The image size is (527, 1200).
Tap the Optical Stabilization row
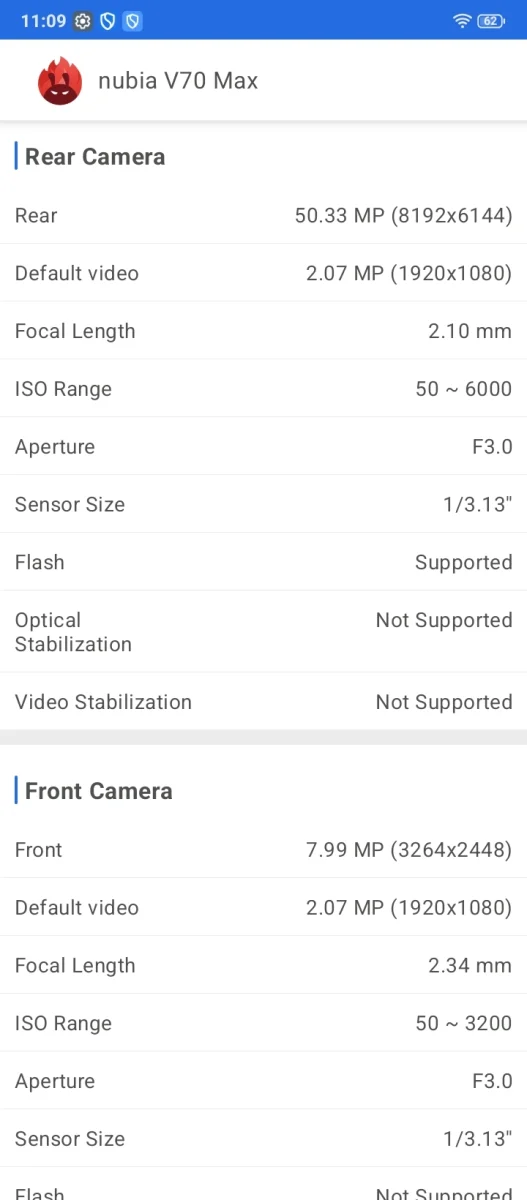pyautogui.click(x=263, y=632)
